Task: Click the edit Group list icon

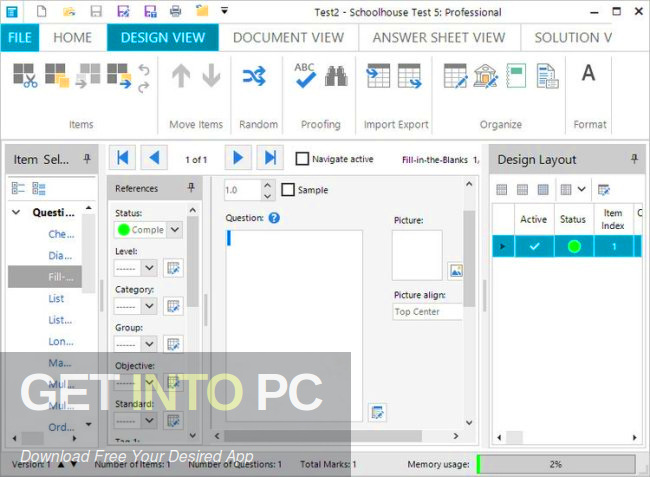Action: click(x=173, y=344)
